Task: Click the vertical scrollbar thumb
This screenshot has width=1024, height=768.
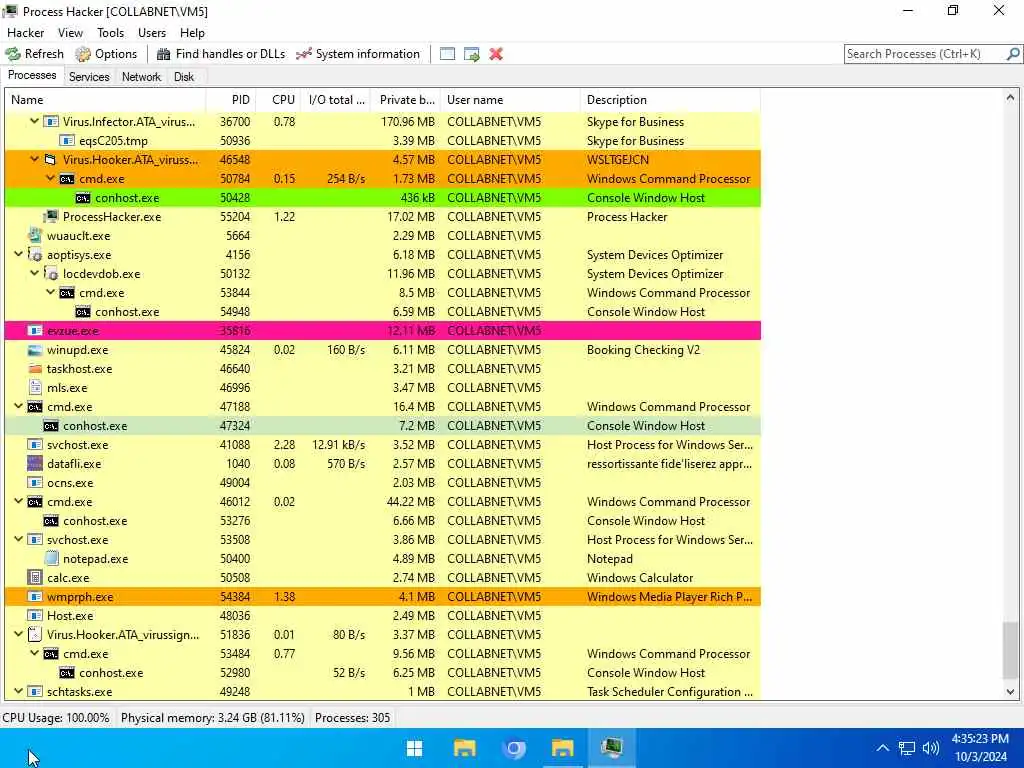Action: click(1010, 650)
